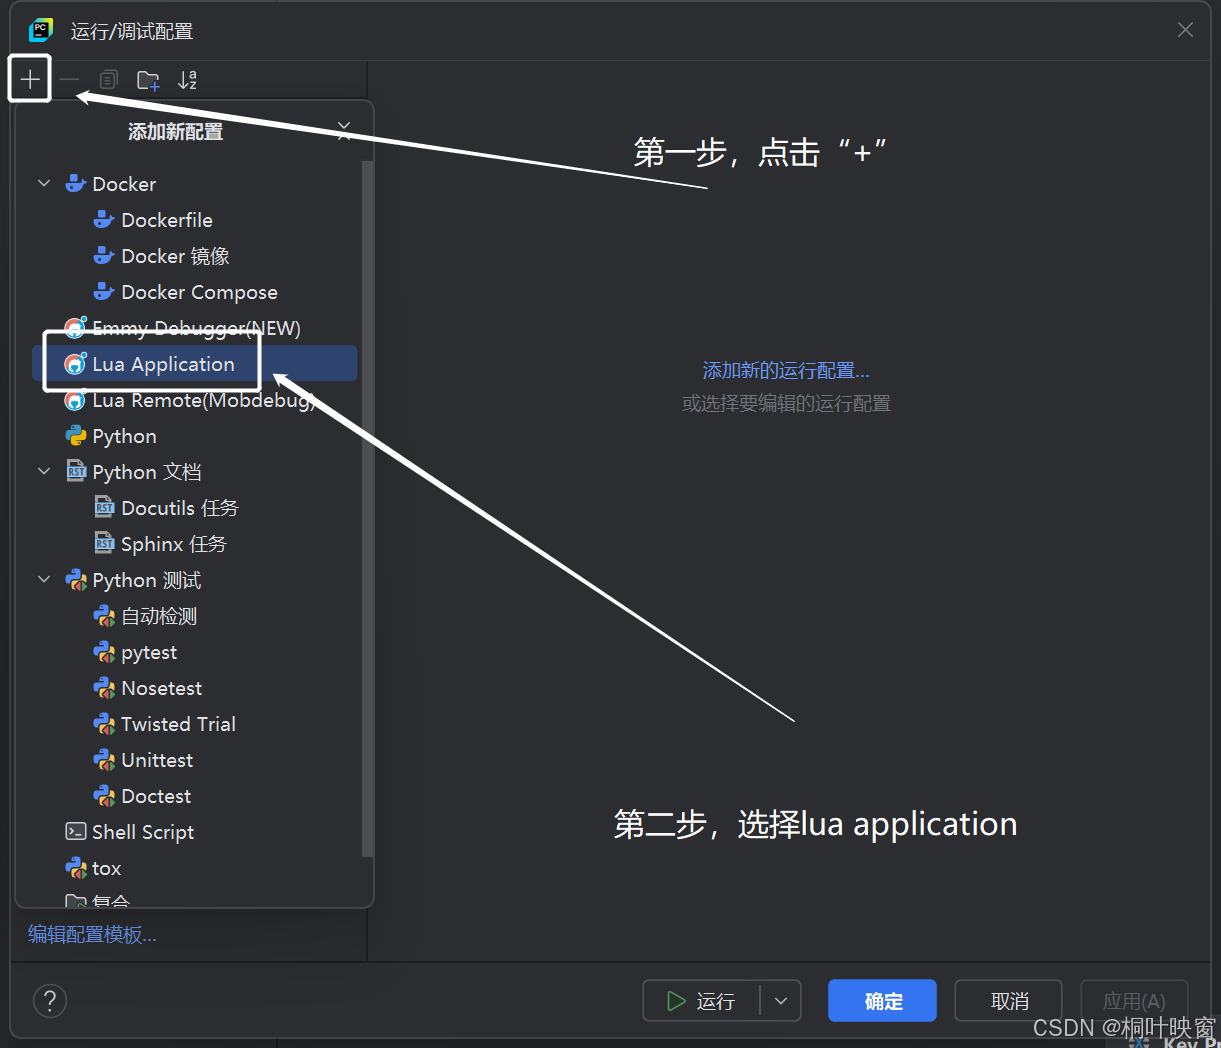The height and width of the screenshot is (1048, 1221).
Task: Click the 添加新的运行配置... link
Action: [786, 371]
